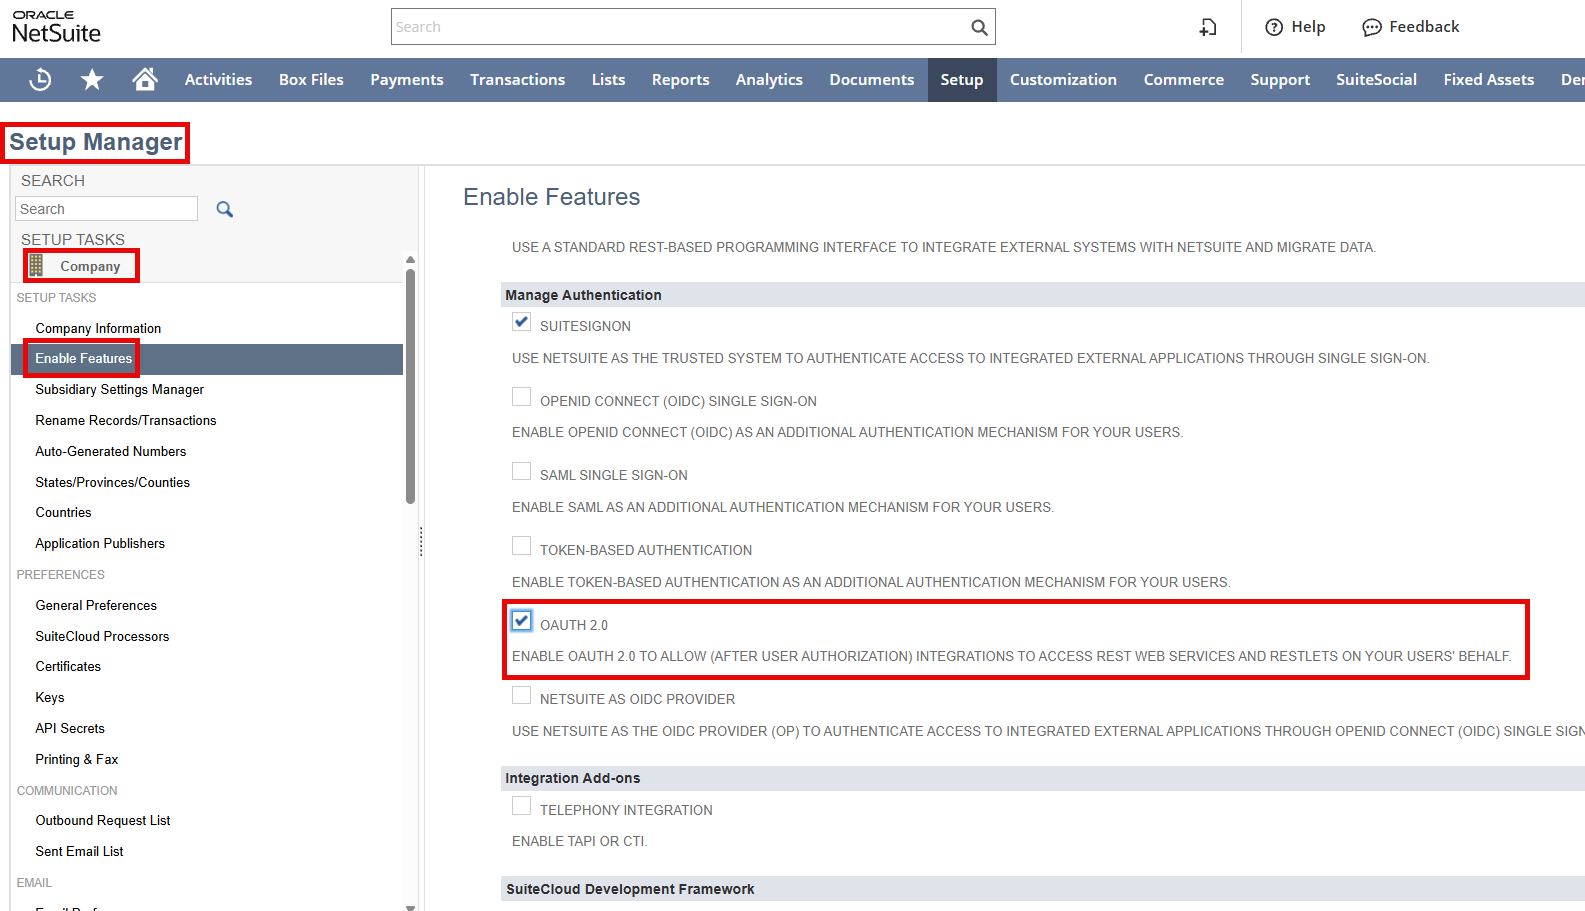Open Keys in sidebar
Viewport: 1585px width, 911px height.
coord(50,698)
